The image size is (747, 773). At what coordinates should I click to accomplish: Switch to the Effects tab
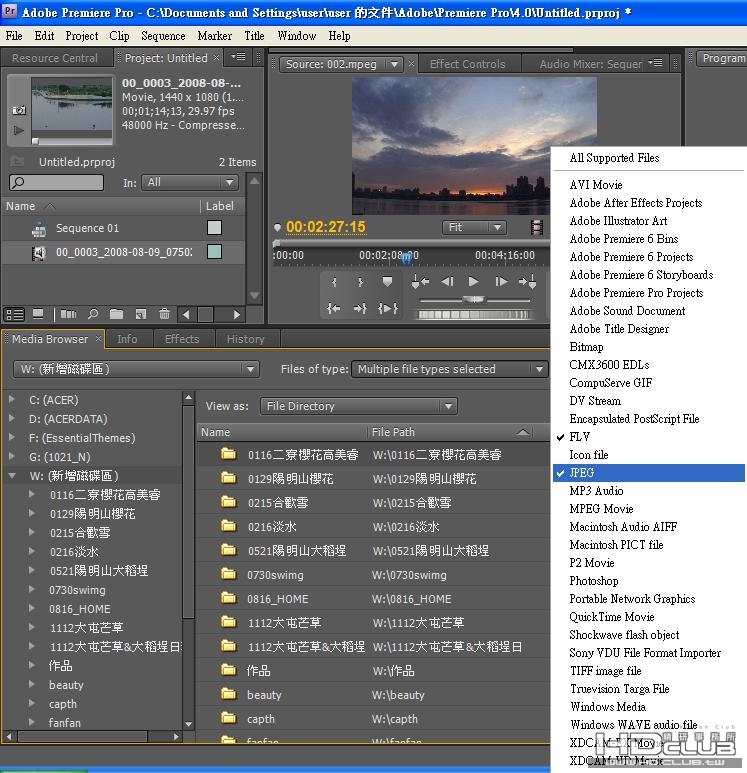(182, 339)
